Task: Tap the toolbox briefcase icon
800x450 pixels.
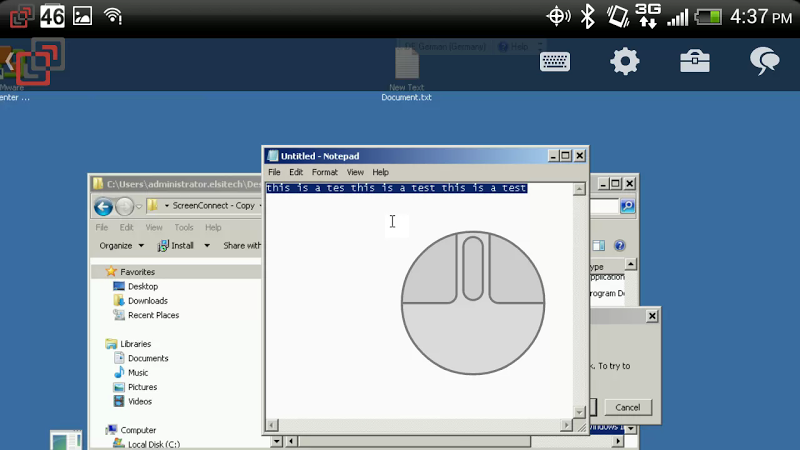Action: point(695,61)
